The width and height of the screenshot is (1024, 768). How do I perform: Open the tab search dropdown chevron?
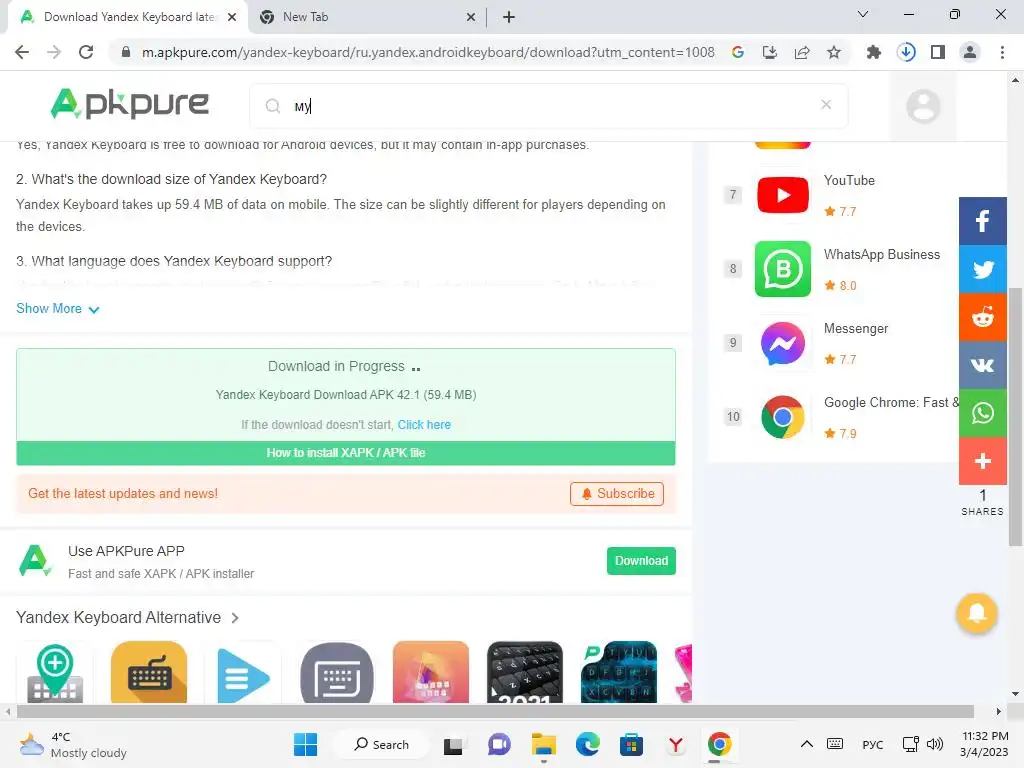[x=863, y=14]
